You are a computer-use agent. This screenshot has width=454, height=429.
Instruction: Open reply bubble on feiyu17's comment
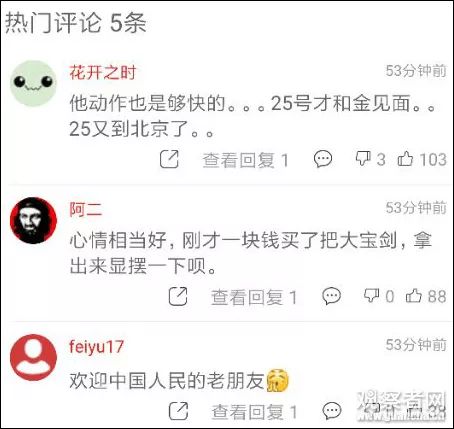[332, 411]
